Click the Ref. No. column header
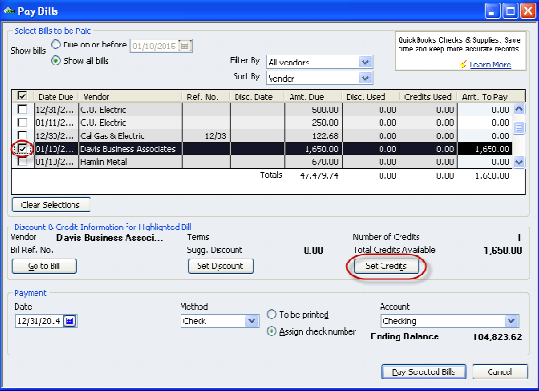Viewport: 539px width, 391px height. tap(206, 97)
